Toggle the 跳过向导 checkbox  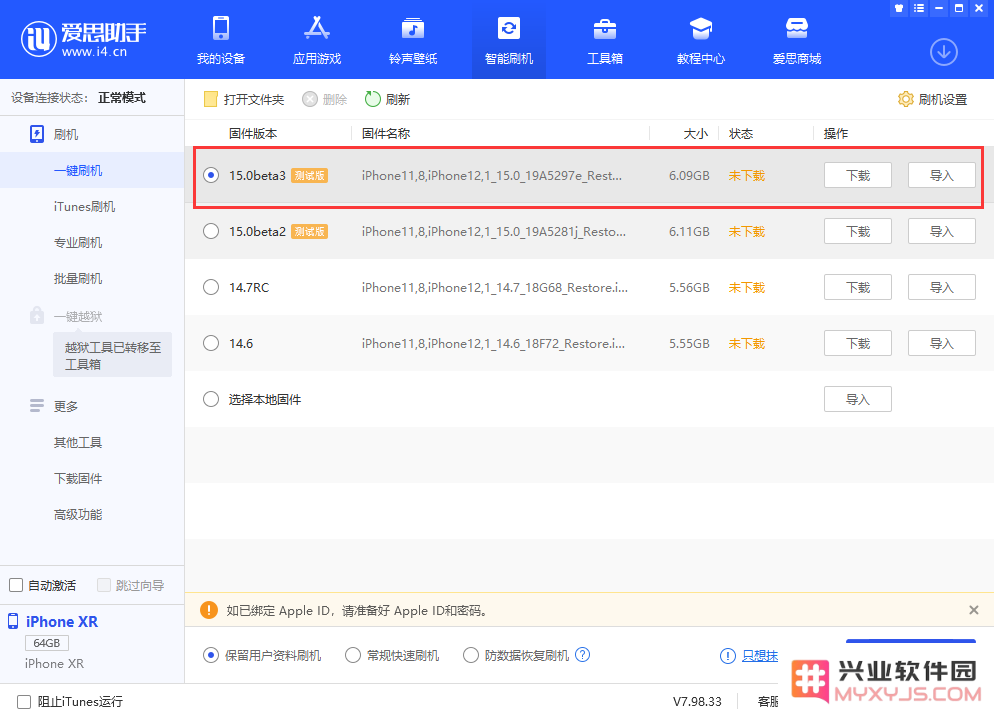[x=104, y=585]
